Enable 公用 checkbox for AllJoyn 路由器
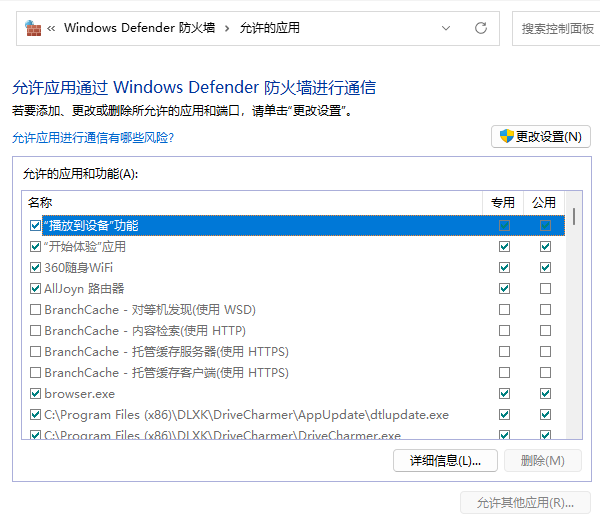This screenshot has height=526, width=600. coord(545,288)
